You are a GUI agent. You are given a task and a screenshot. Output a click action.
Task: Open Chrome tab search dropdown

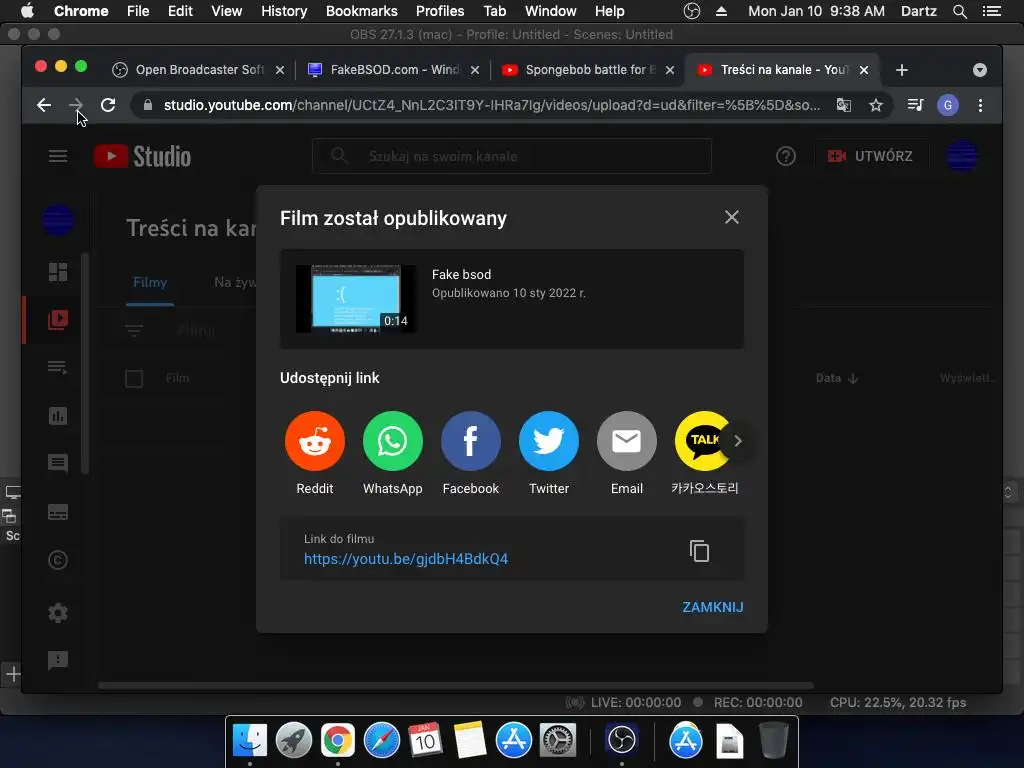click(x=980, y=70)
